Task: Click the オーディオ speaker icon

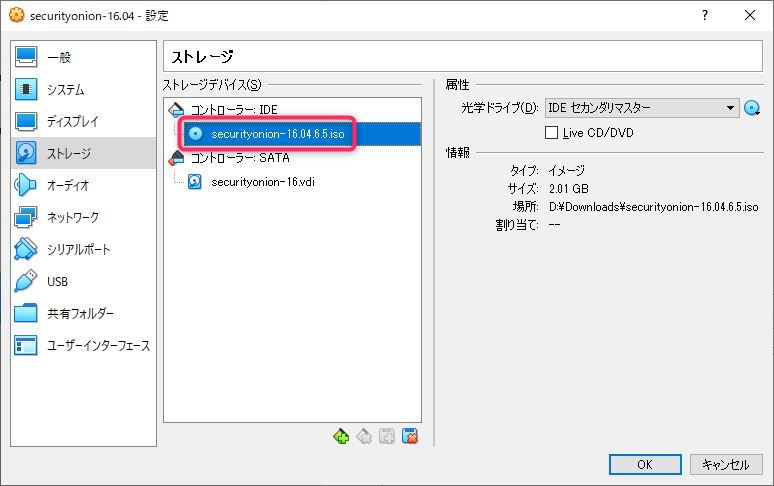Action: [26, 185]
